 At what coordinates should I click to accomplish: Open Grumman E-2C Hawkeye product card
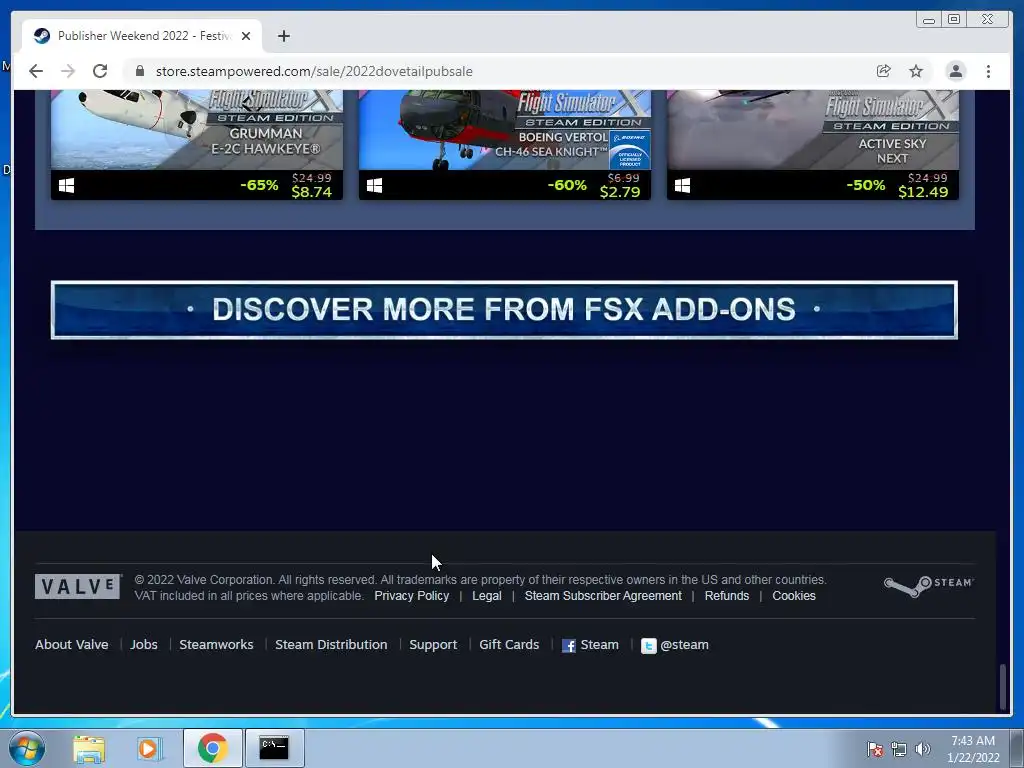(197, 144)
